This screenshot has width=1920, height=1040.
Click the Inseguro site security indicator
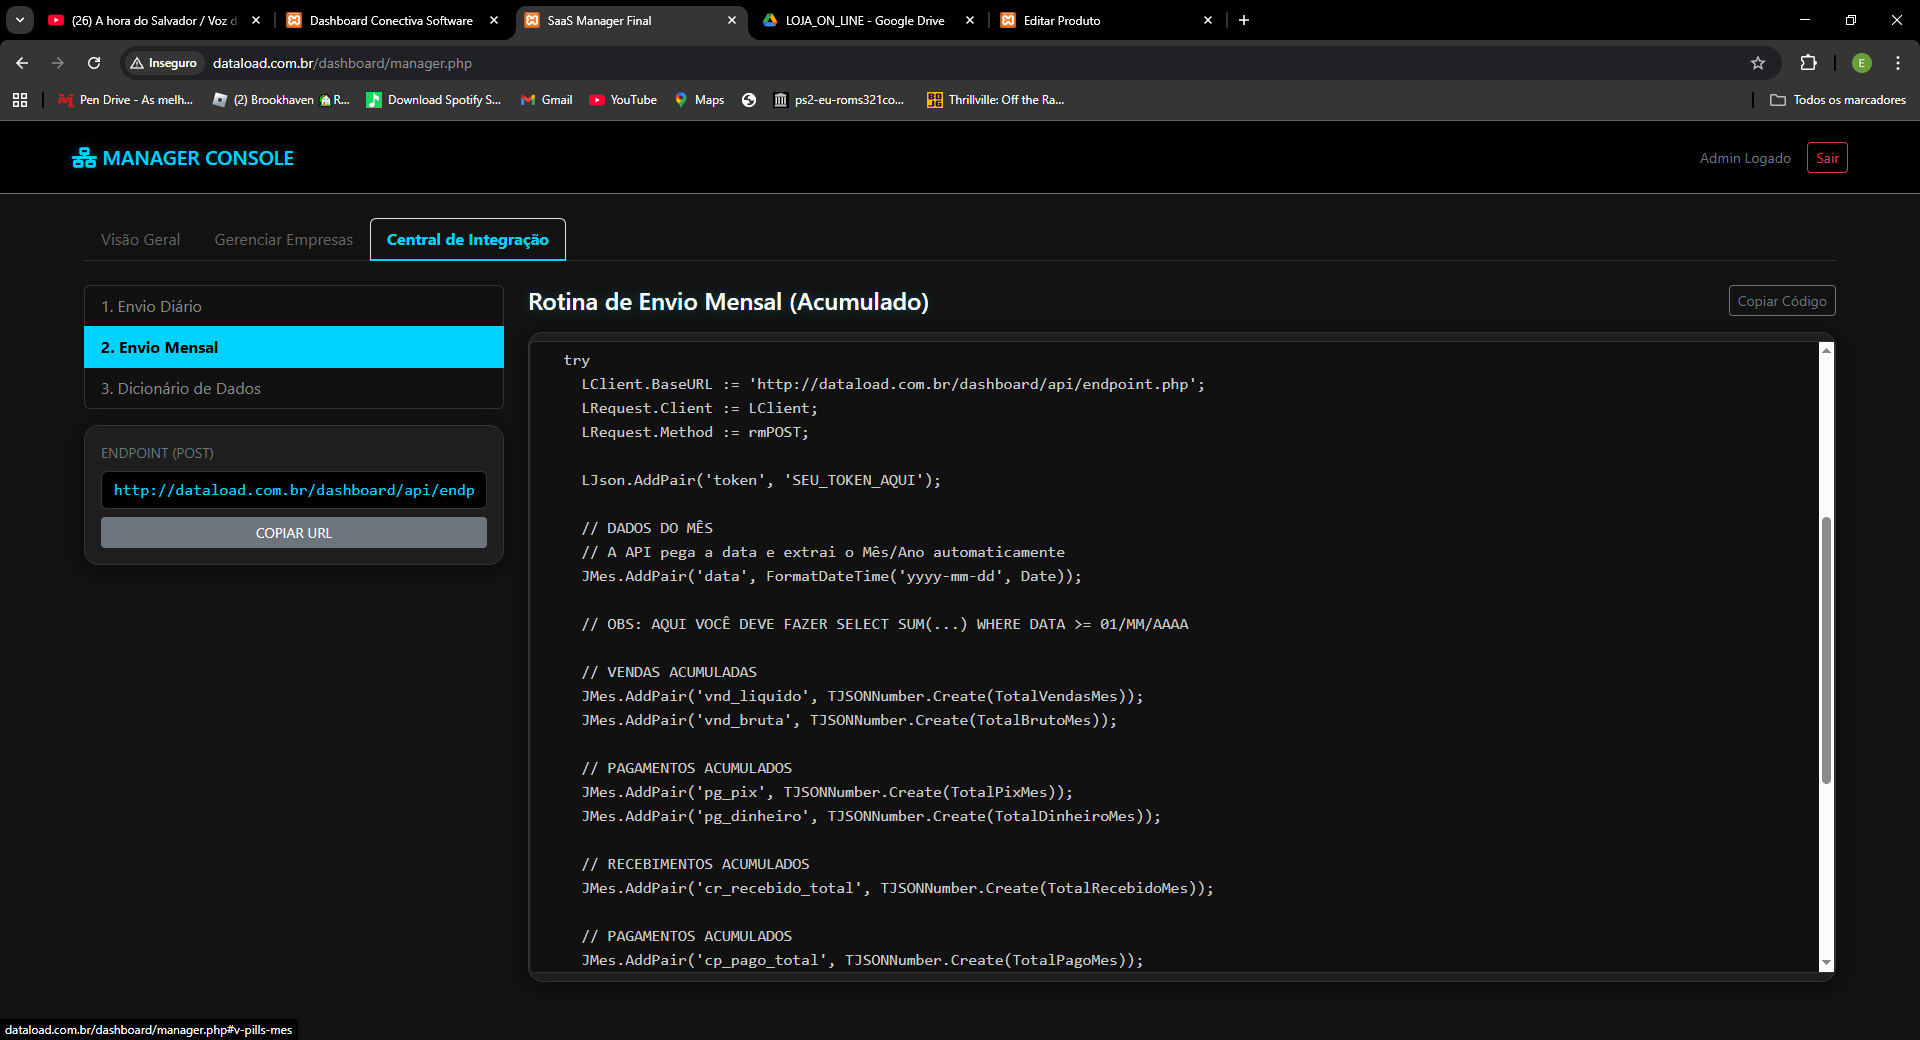[164, 63]
